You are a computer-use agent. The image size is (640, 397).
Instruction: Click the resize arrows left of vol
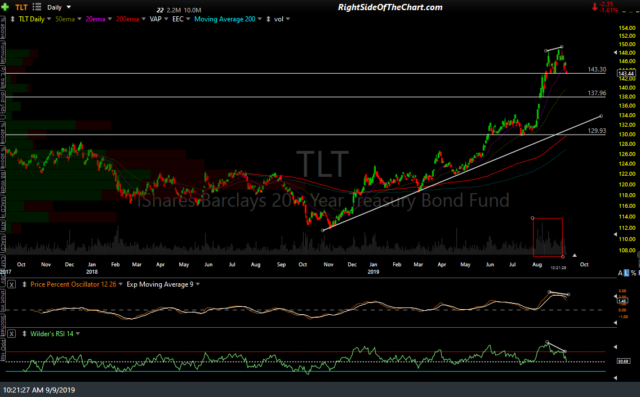268,19
